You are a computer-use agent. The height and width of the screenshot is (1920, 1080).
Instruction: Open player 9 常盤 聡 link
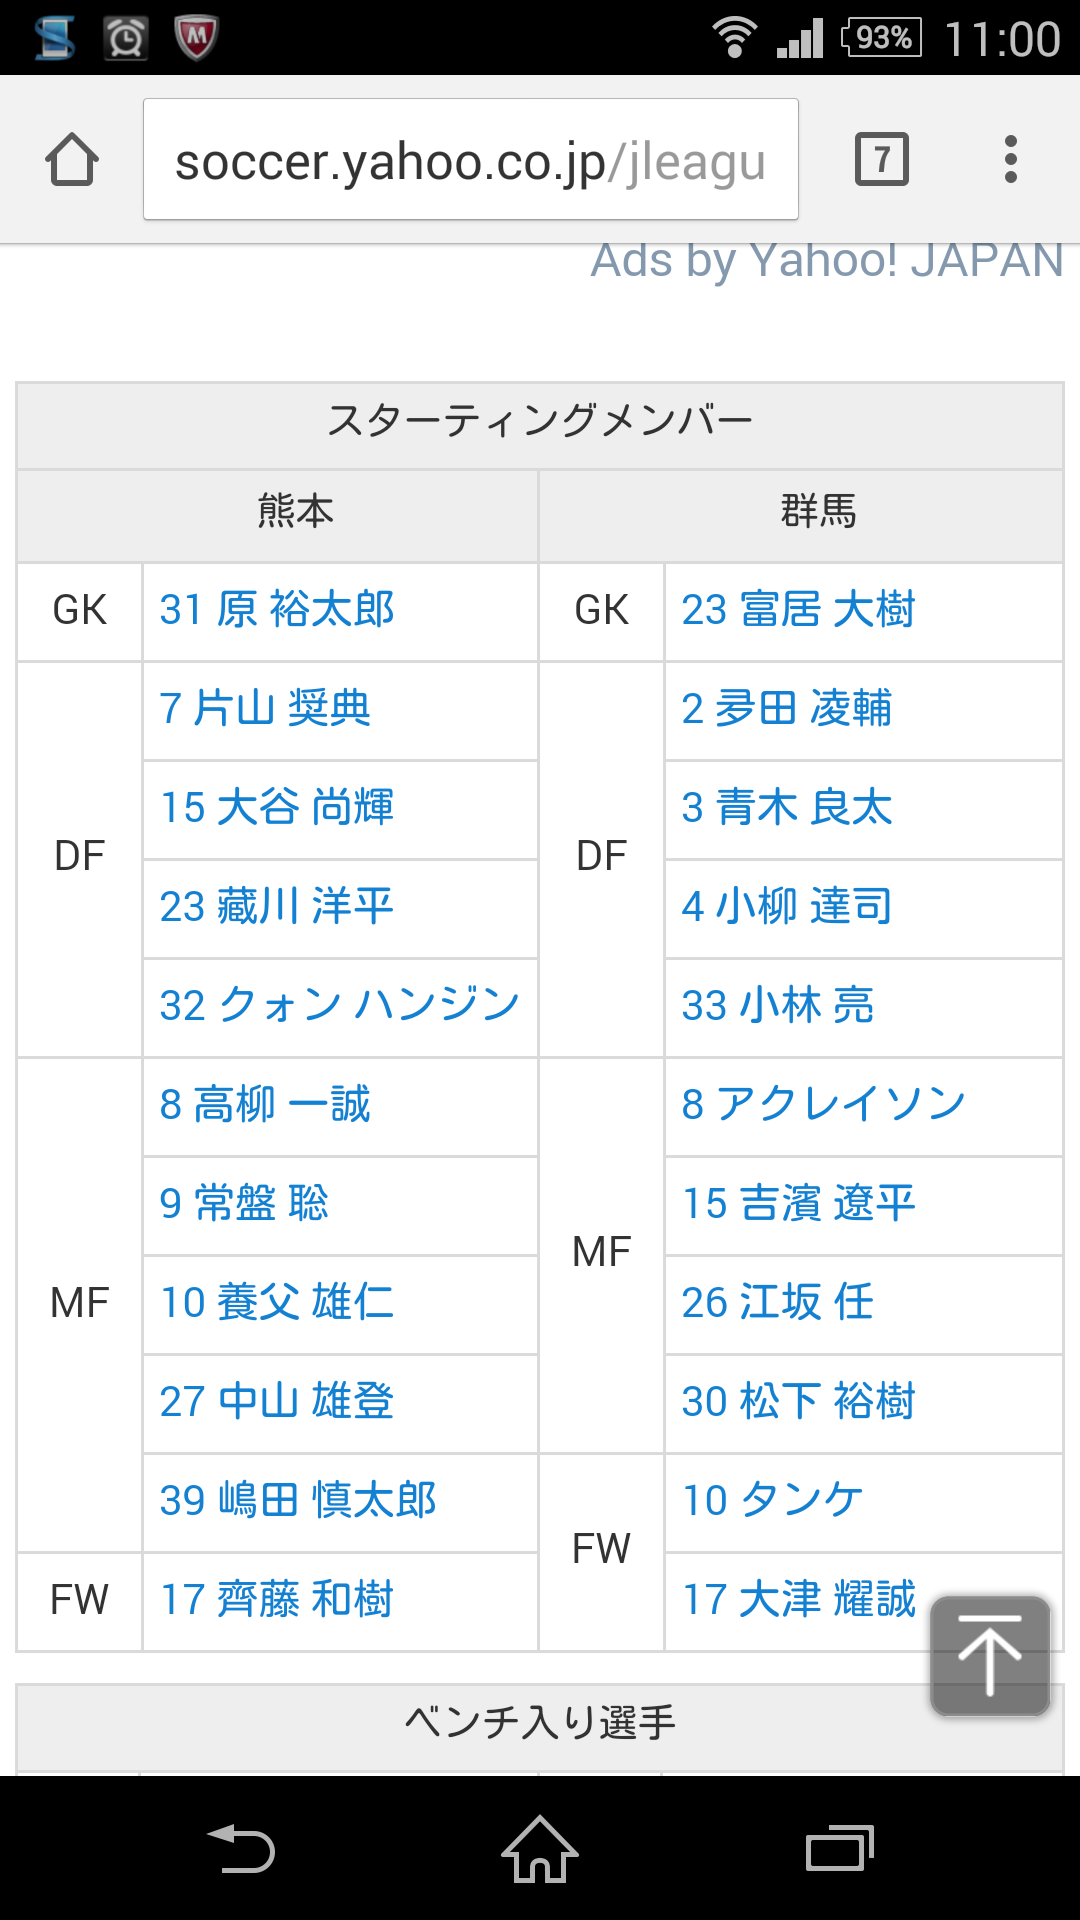(244, 1203)
